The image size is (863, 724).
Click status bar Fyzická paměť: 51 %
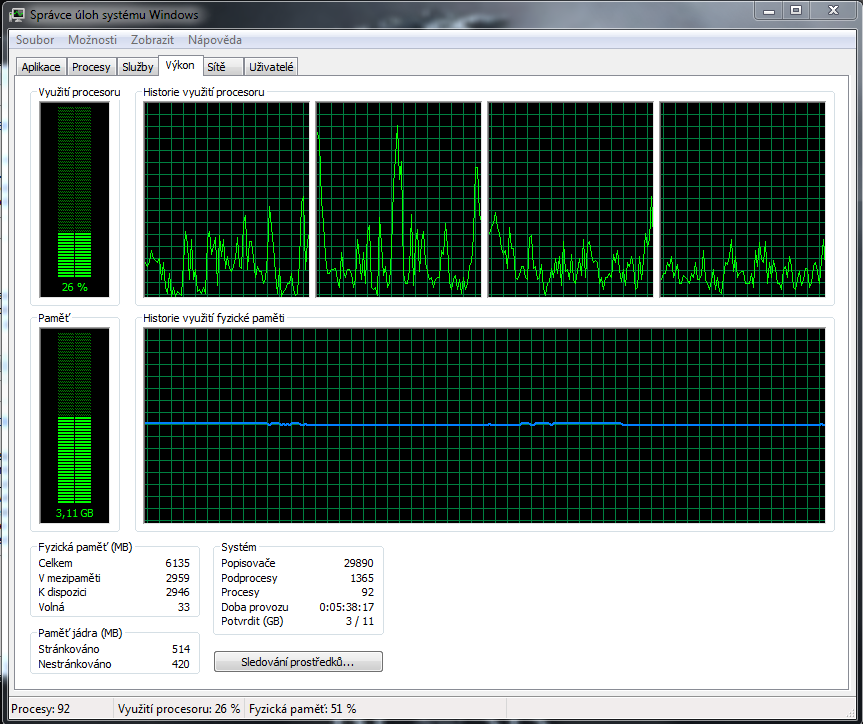pos(303,709)
